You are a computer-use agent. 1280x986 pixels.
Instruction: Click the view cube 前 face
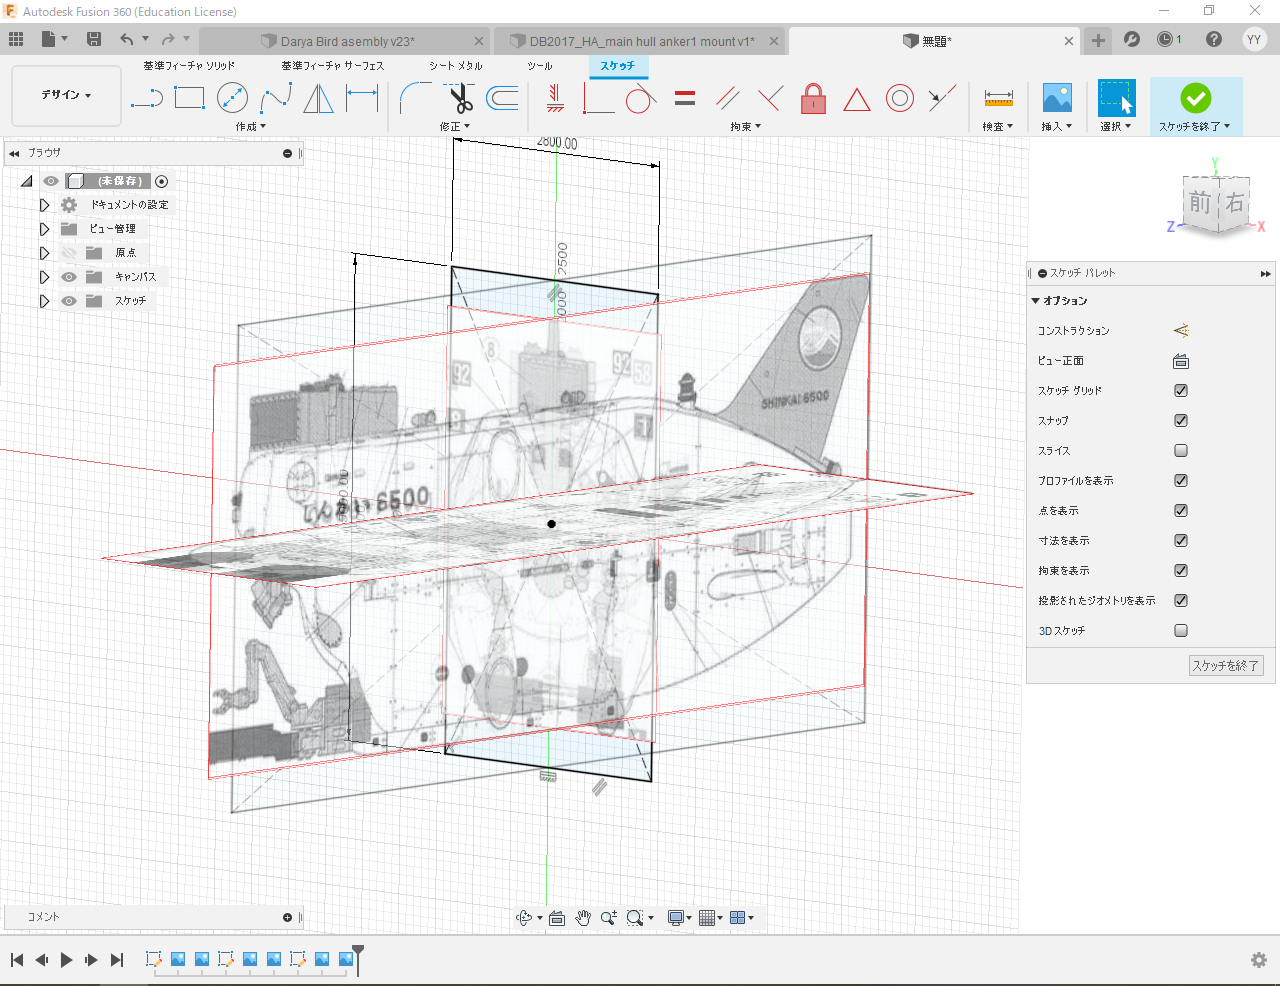[1200, 203]
